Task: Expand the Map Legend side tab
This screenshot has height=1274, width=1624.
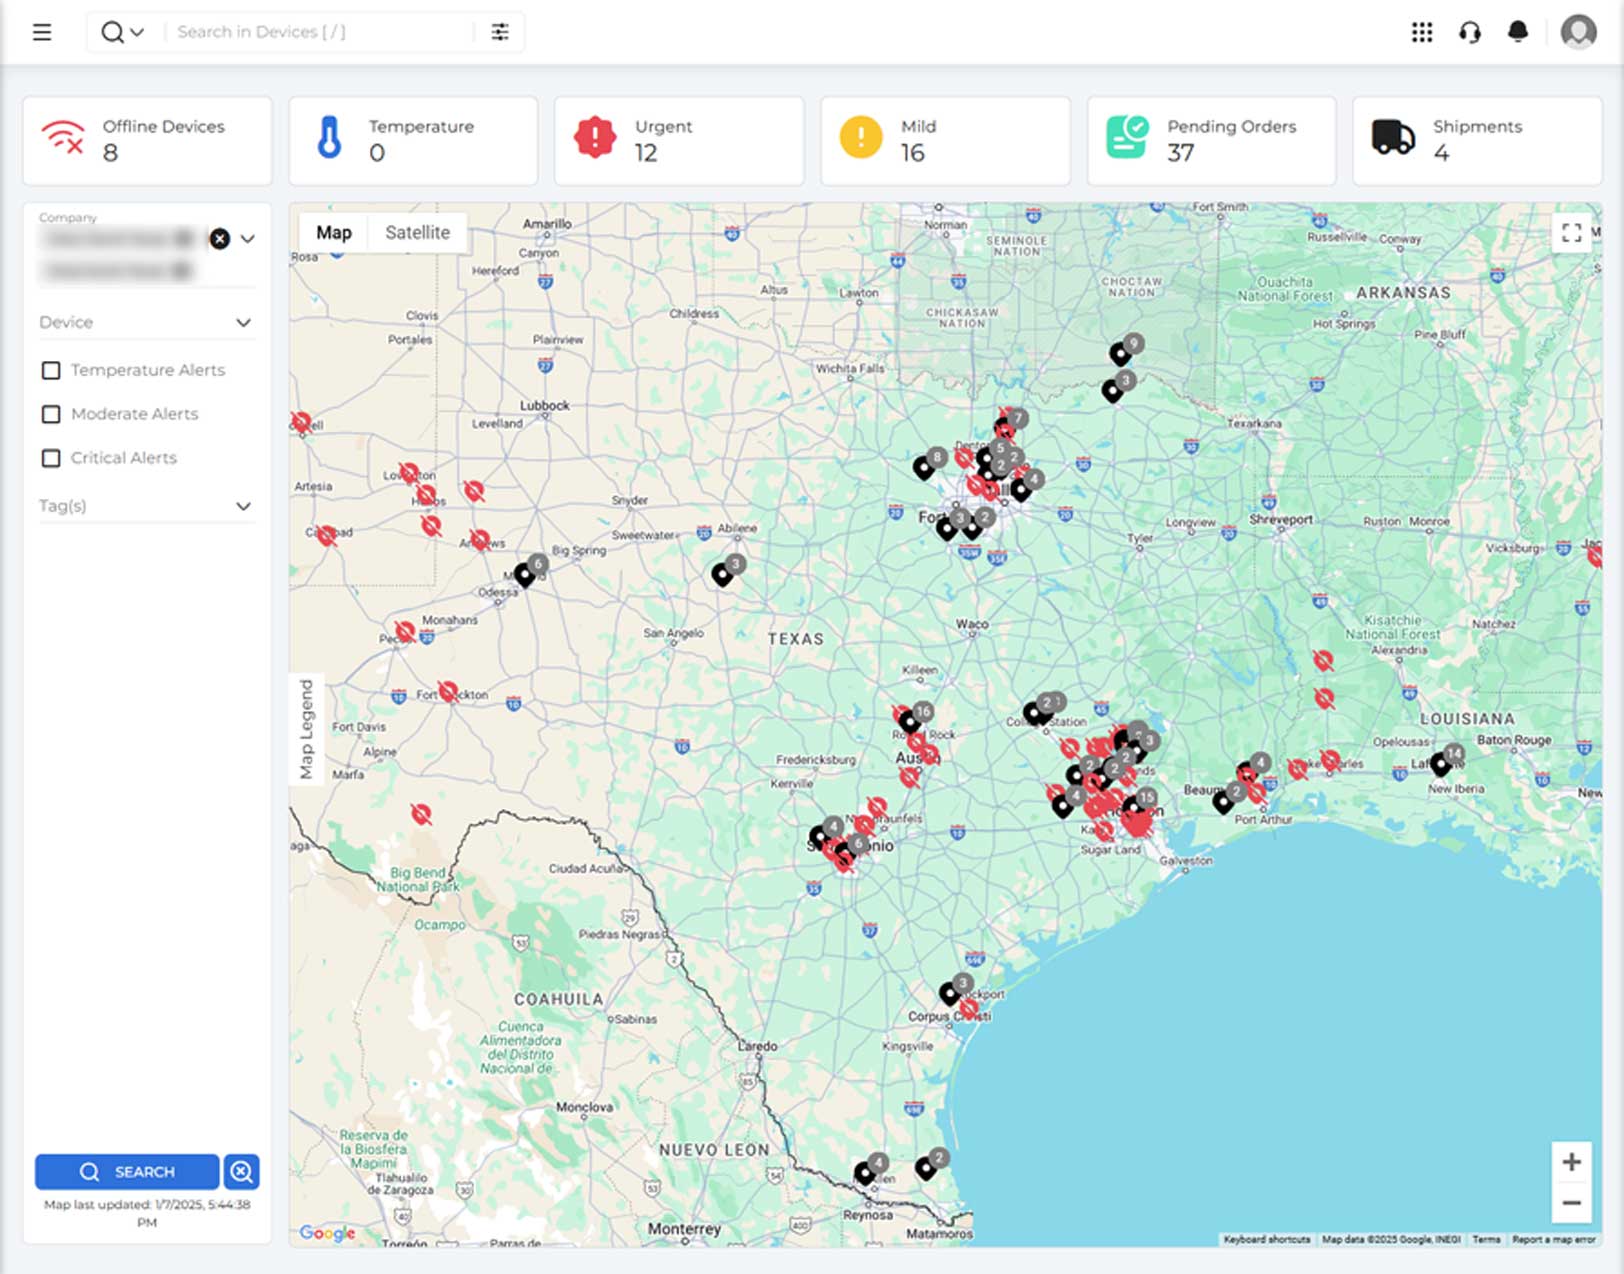Action: (306, 729)
